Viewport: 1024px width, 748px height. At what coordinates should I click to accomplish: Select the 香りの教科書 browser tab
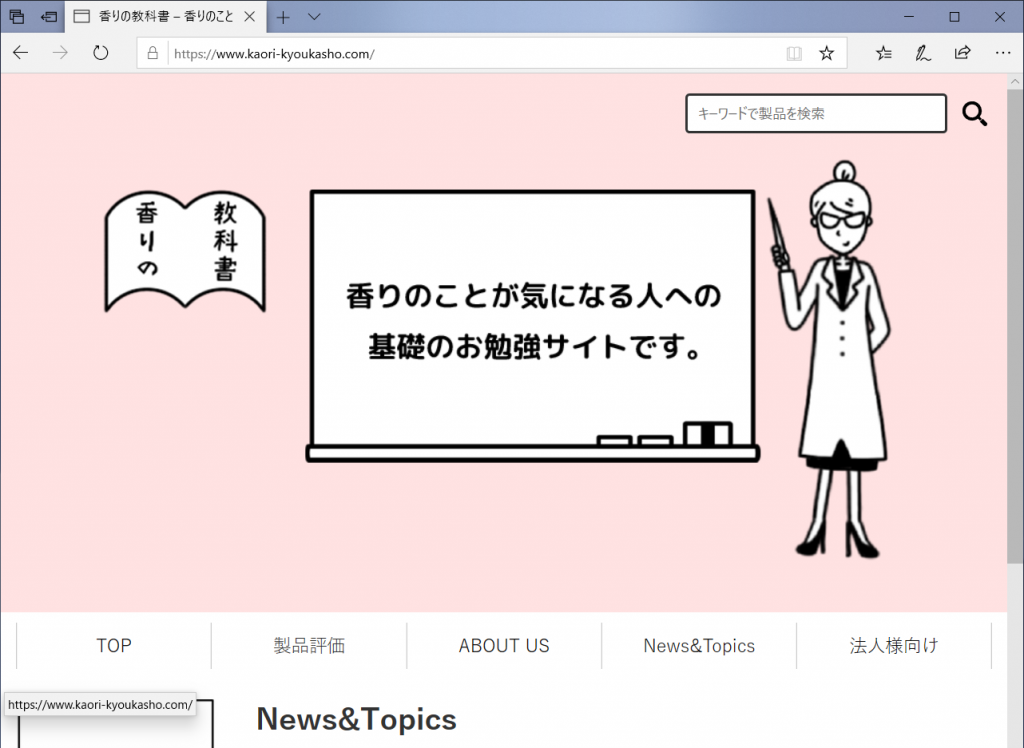[165, 17]
